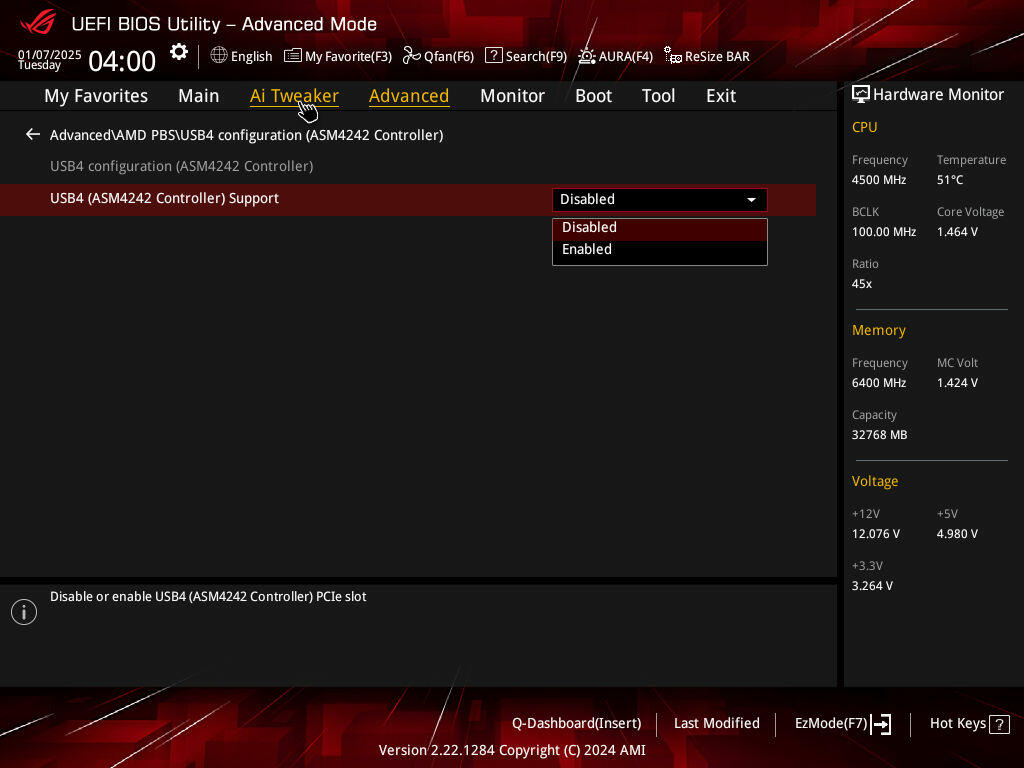Click the EzMode exit arrow icon
This screenshot has height=768, width=1024.
tap(881, 724)
